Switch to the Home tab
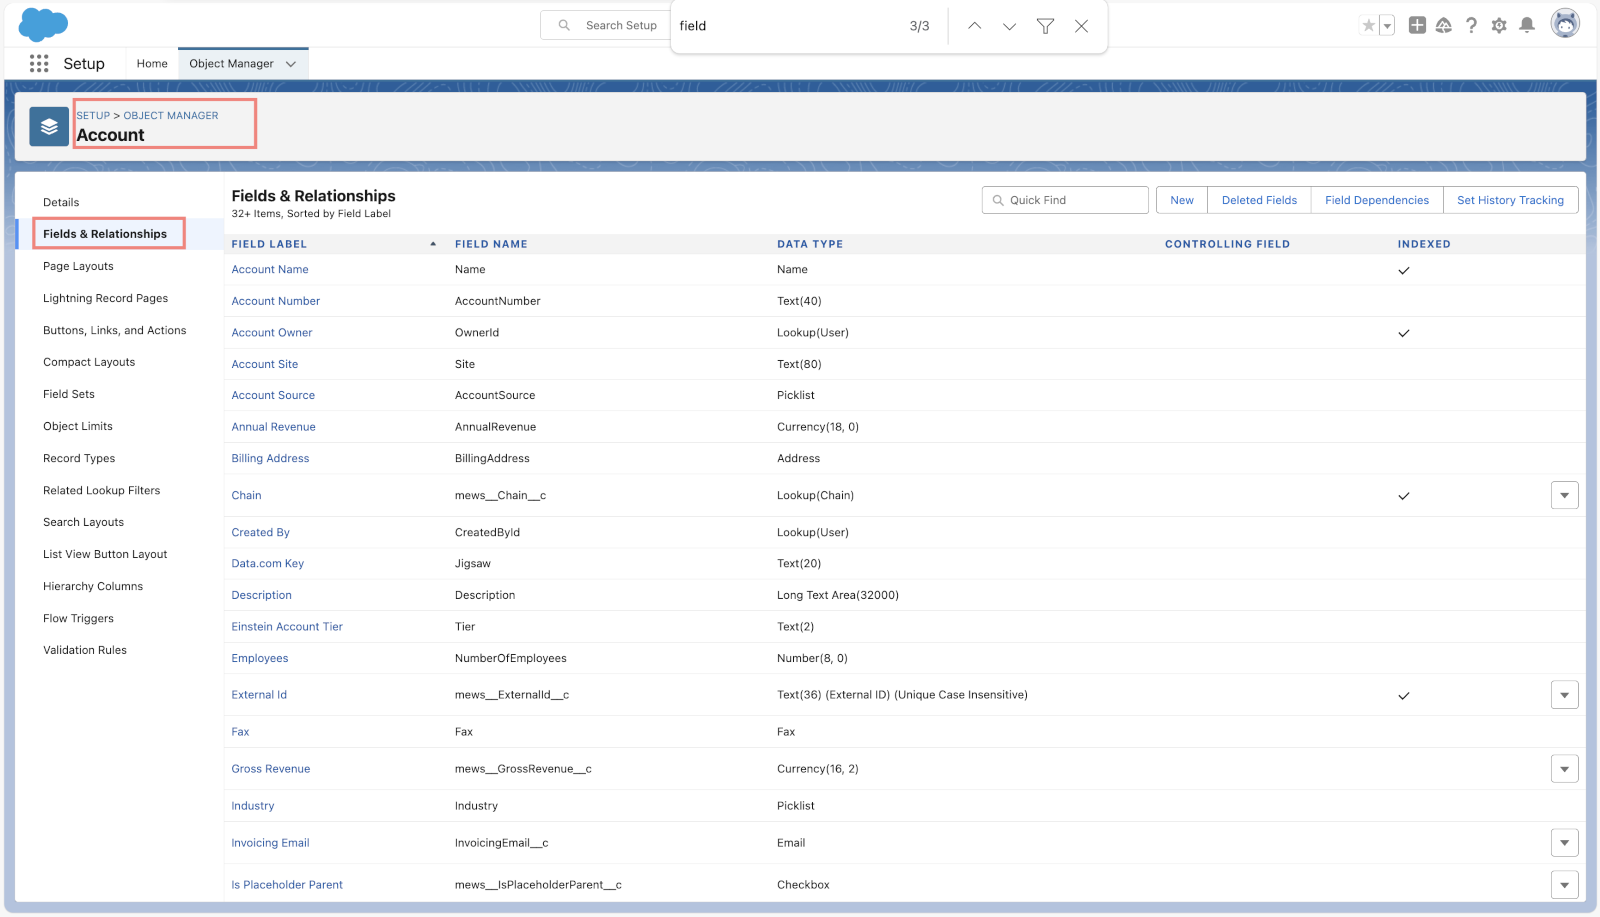 [152, 63]
